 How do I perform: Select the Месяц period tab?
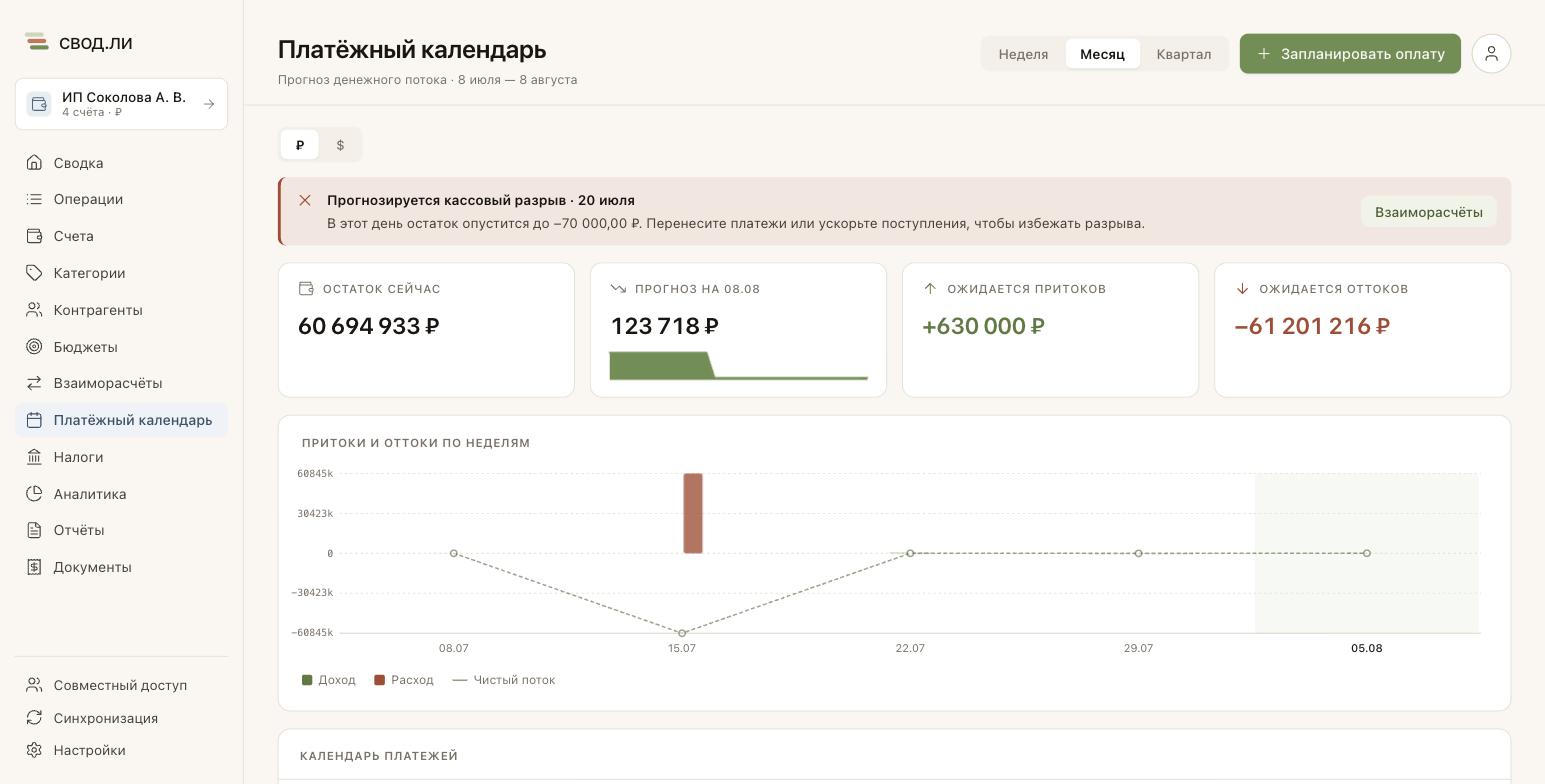pos(1102,54)
